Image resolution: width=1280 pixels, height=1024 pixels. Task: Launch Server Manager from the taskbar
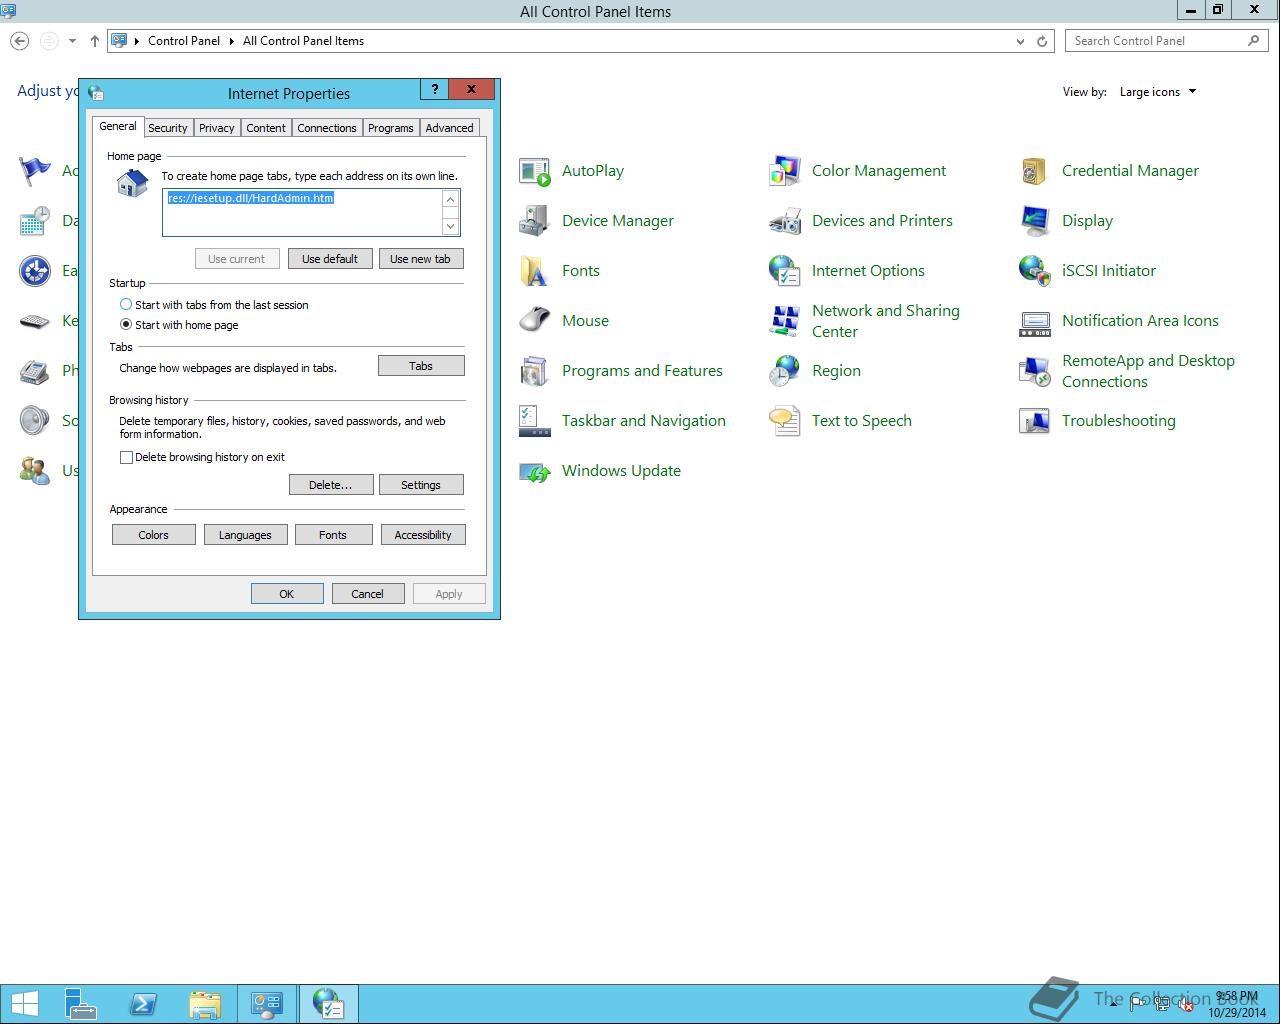coord(81,1004)
